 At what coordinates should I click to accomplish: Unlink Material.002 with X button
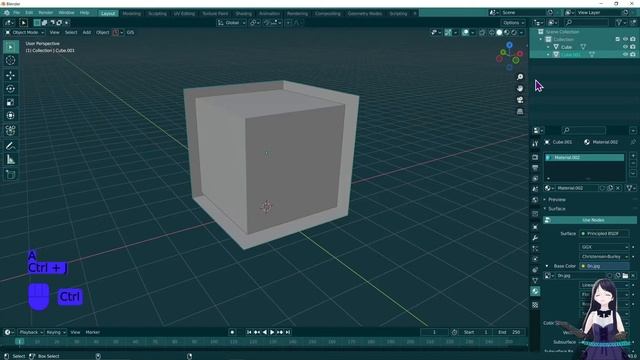tap(618, 188)
